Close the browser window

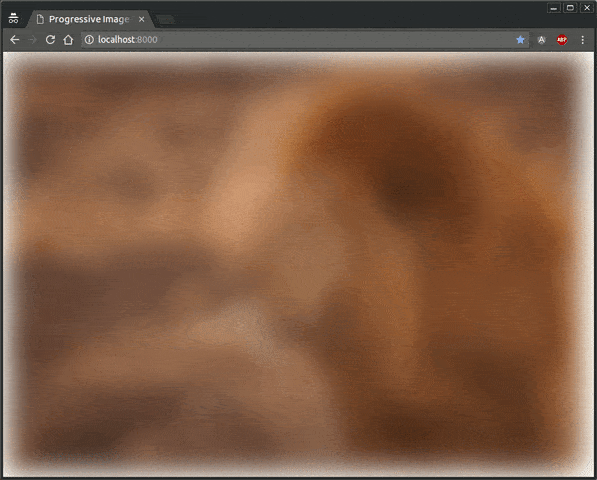point(587,8)
